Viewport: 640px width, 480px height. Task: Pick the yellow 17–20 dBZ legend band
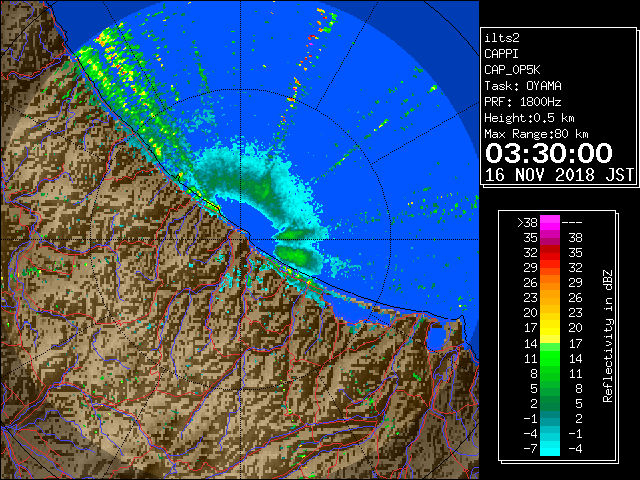pyautogui.click(x=550, y=328)
